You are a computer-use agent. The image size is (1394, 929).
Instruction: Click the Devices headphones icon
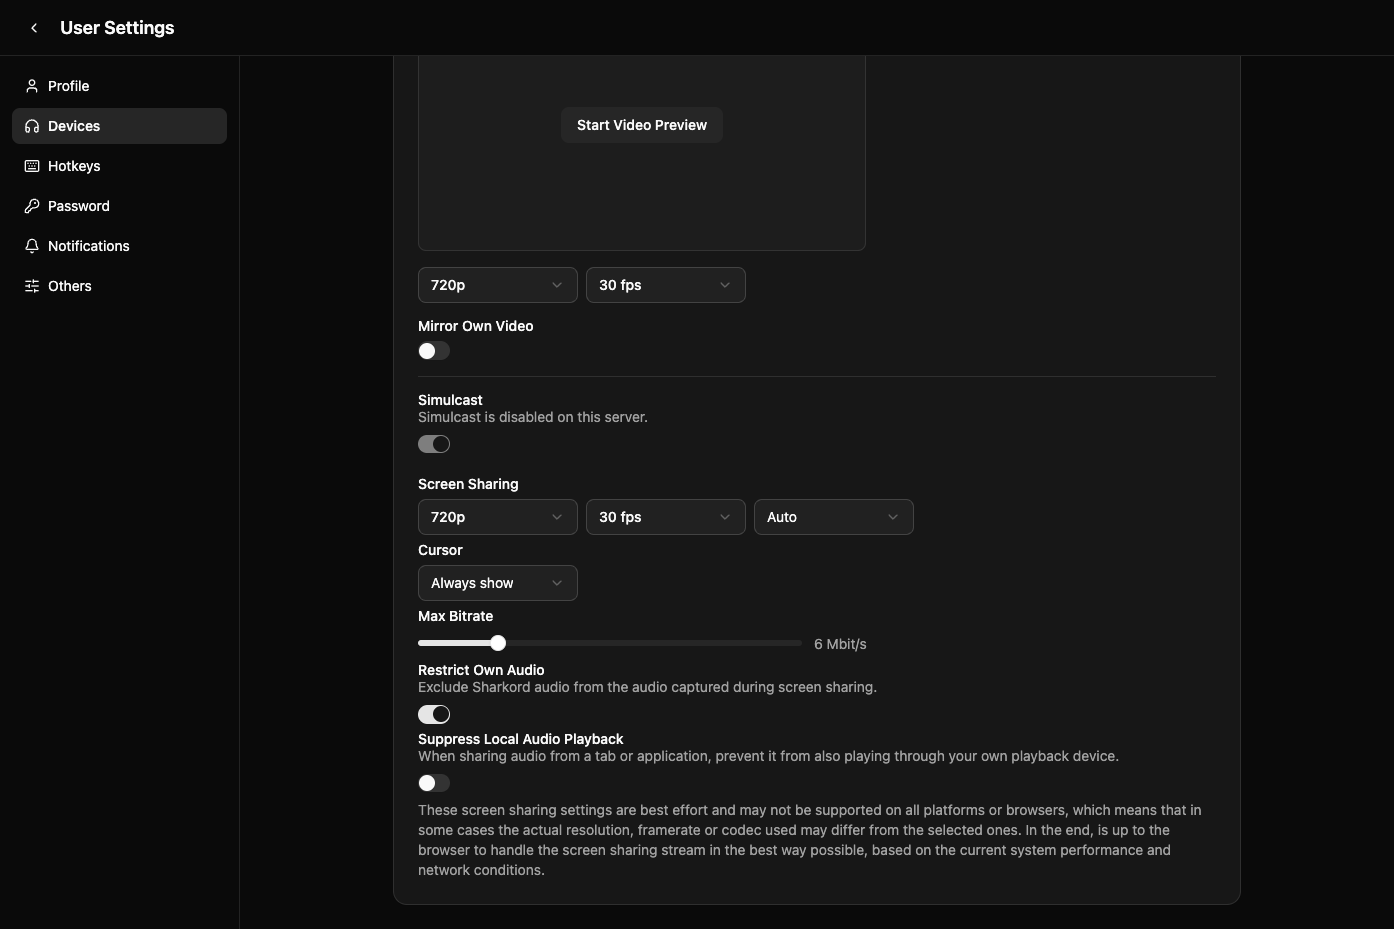[x=32, y=126]
